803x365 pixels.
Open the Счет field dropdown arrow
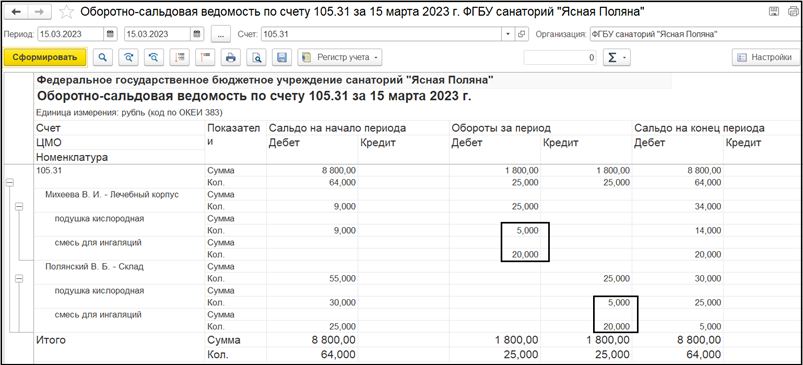[x=508, y=34]
